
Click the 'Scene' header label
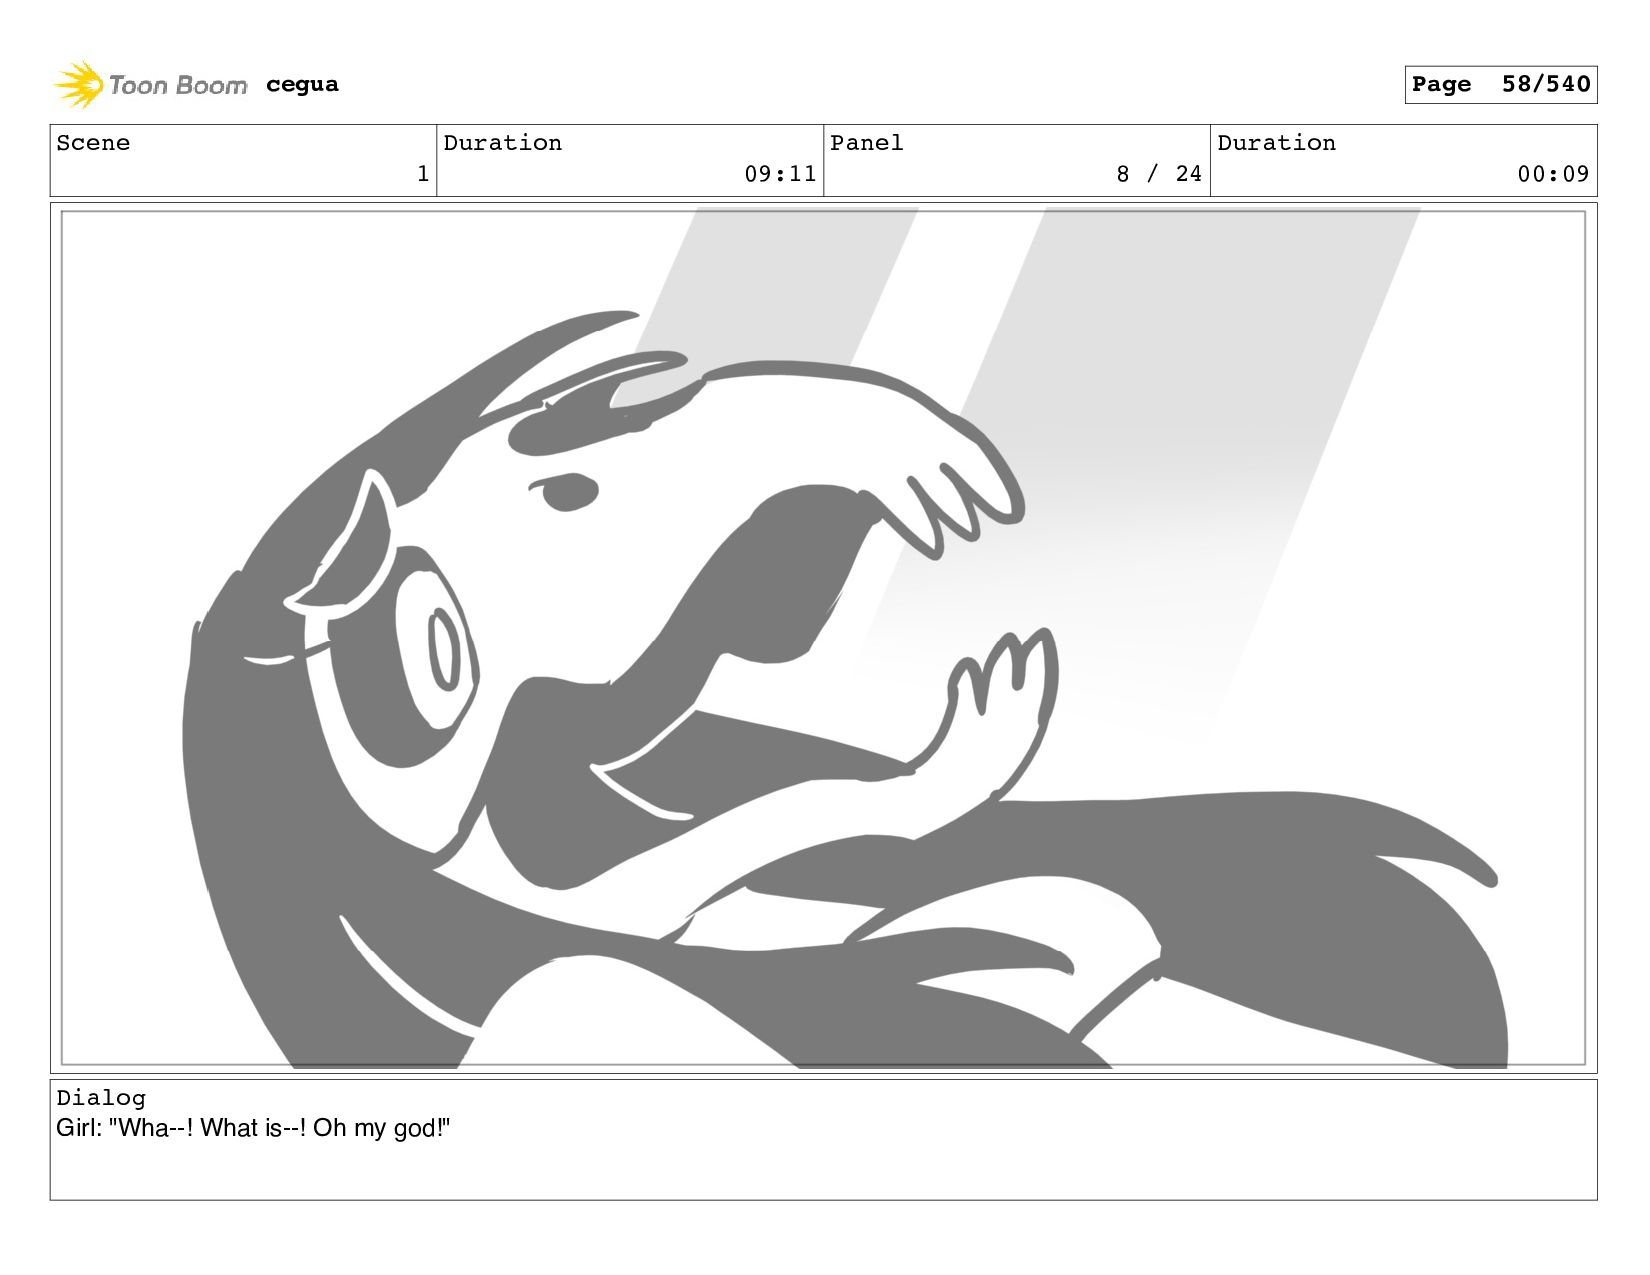pos(93,143)
